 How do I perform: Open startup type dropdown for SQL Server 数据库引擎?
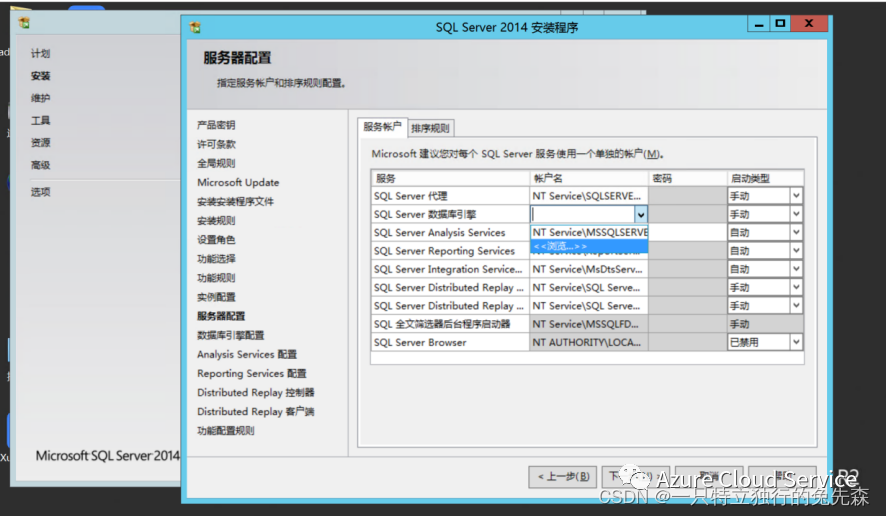pyautogui.click(x=796, y=214)
